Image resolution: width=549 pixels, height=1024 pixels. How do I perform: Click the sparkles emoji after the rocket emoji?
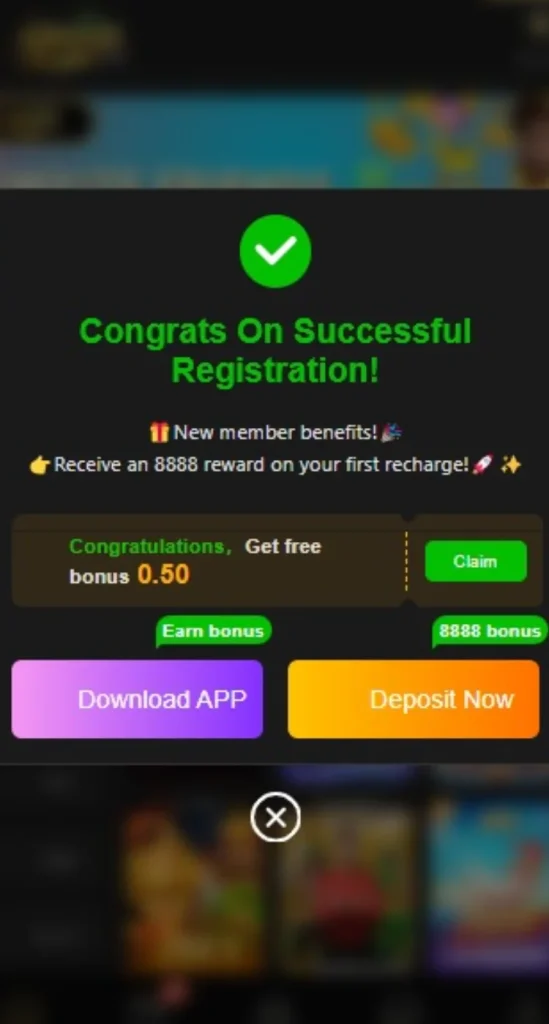510,465
